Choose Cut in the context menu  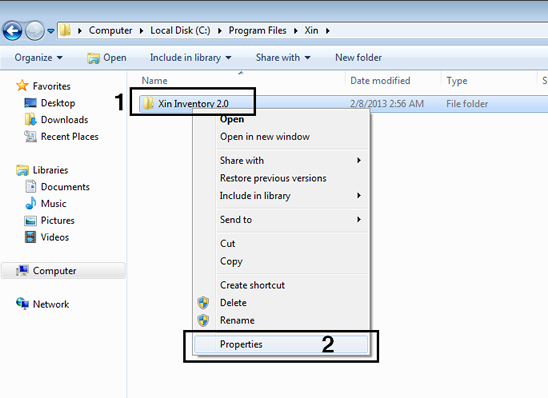tap(228, 244)
